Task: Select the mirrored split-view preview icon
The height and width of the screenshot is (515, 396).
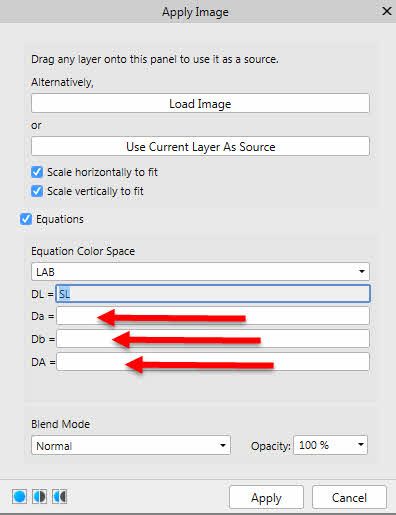Action: (x=60, y=497)
